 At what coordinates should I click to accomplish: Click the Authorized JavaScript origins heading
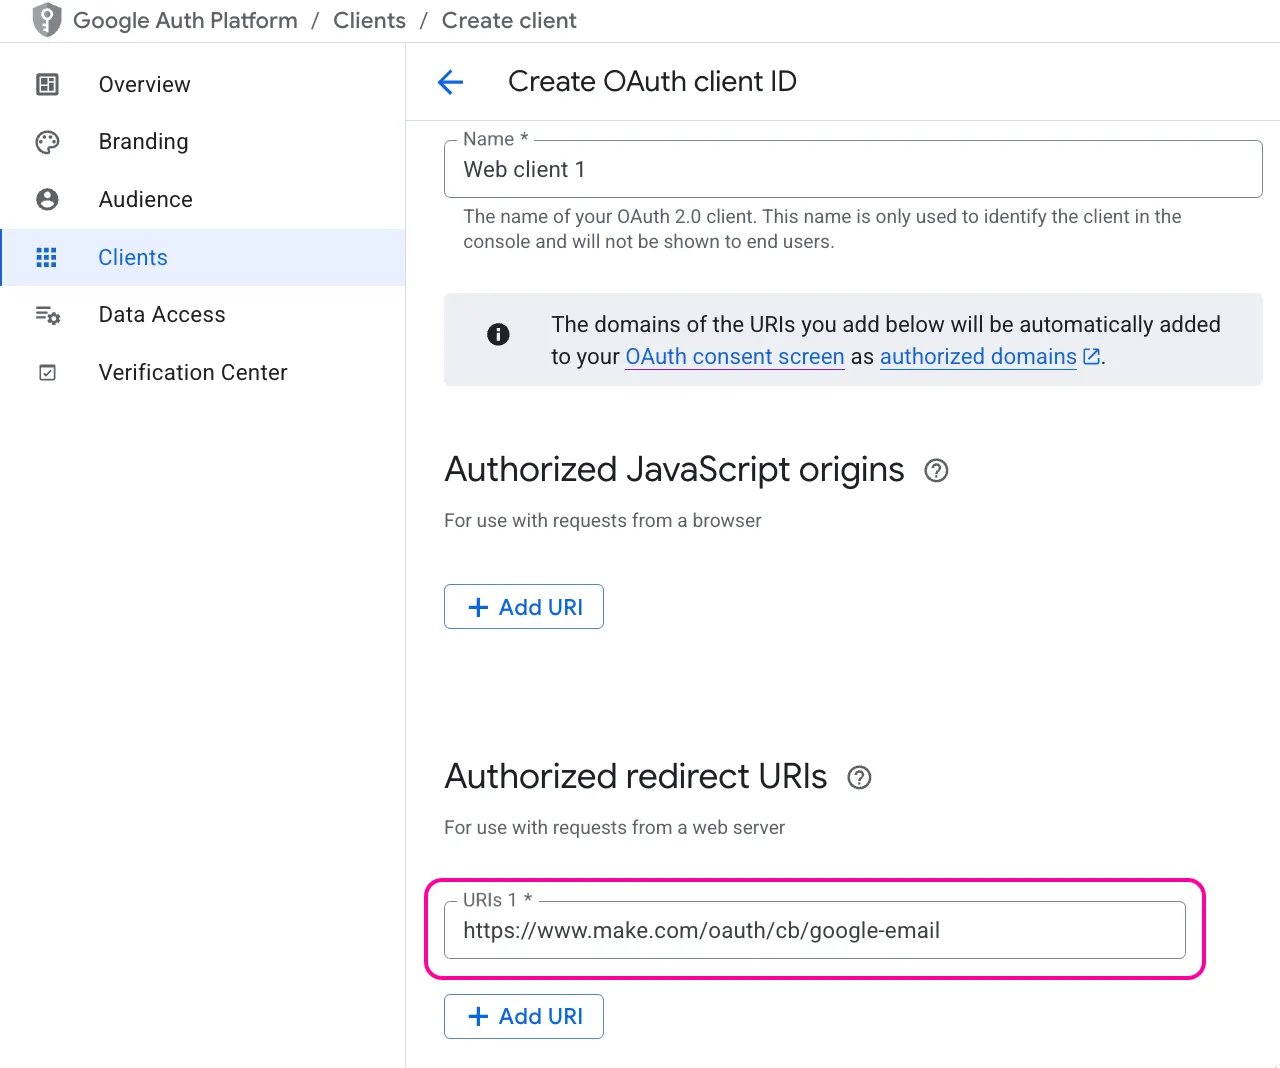pos(674,470)
